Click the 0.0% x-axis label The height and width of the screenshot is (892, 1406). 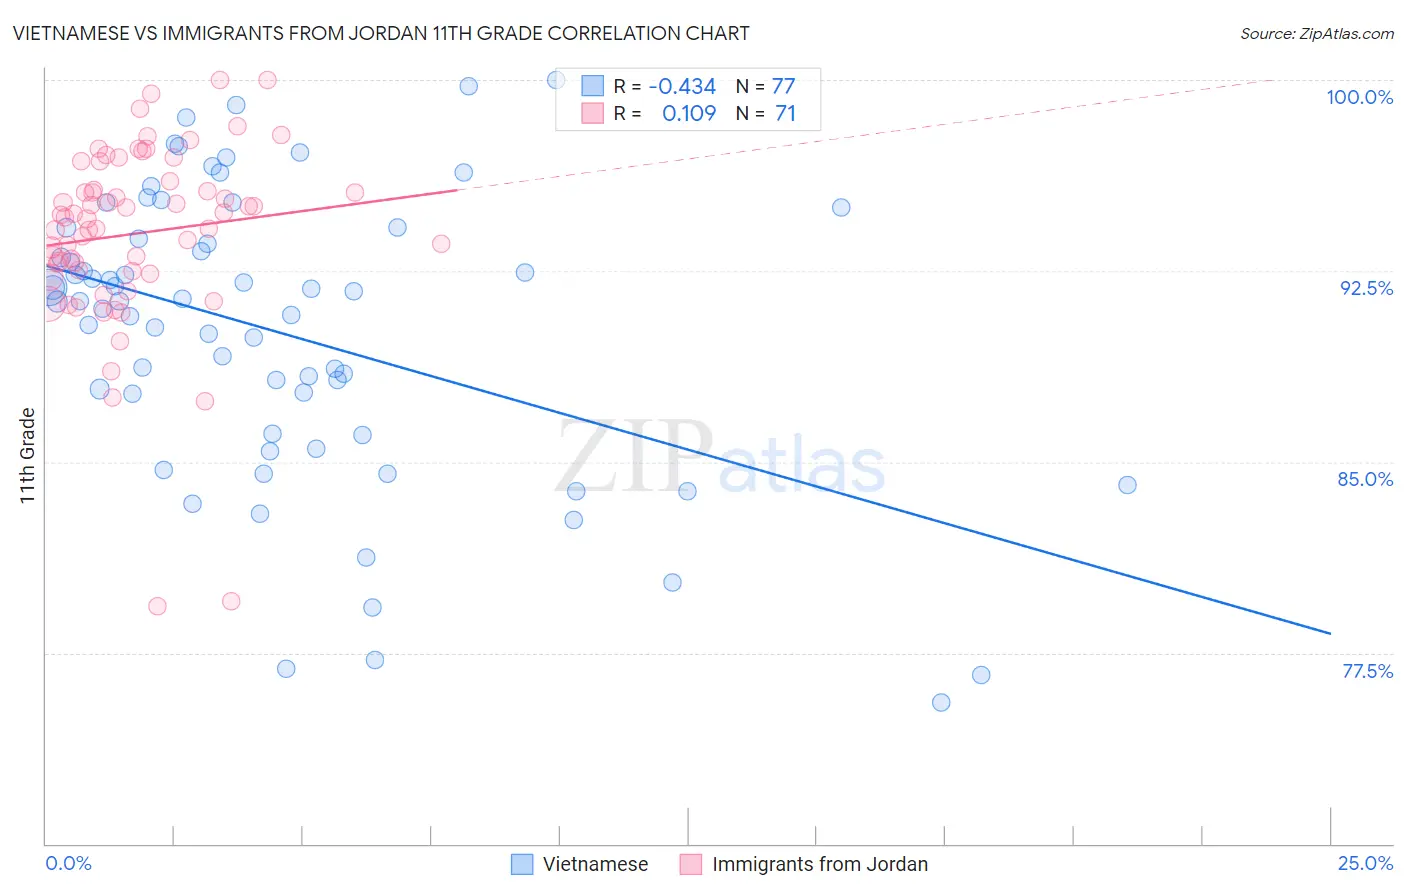pos(68,863)
